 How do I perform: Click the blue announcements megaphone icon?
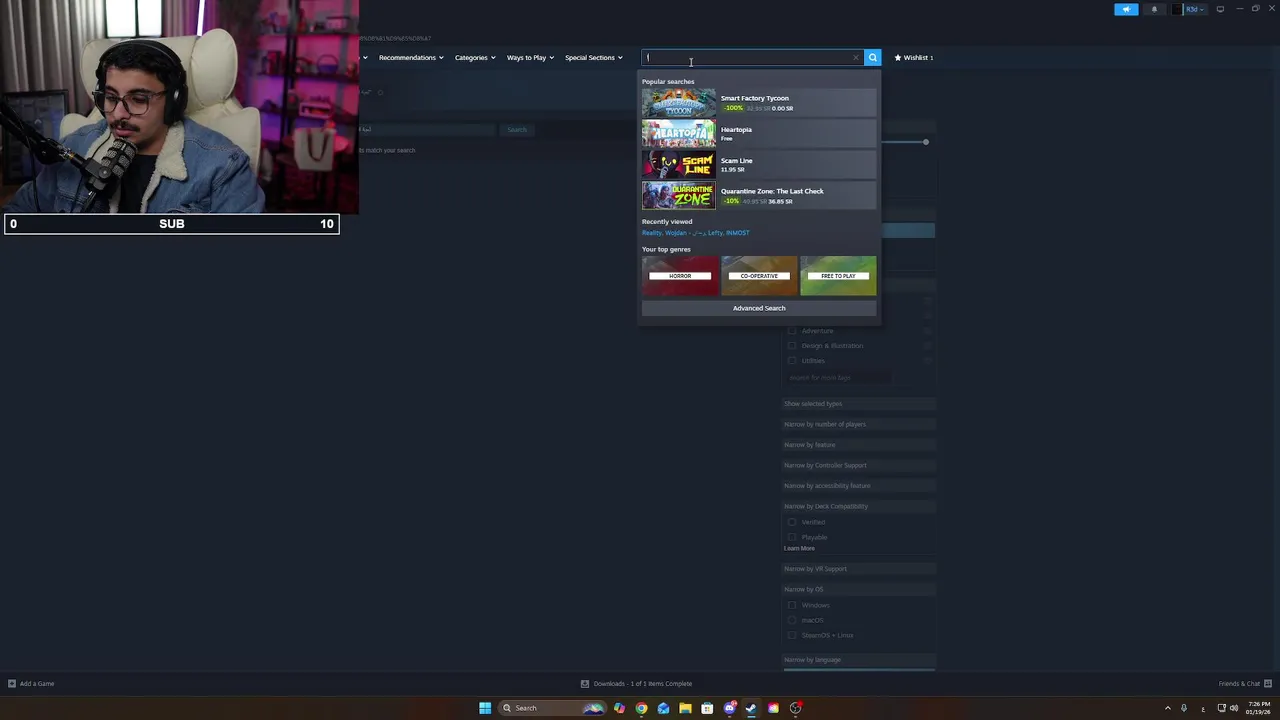[x=1126, y=9]
